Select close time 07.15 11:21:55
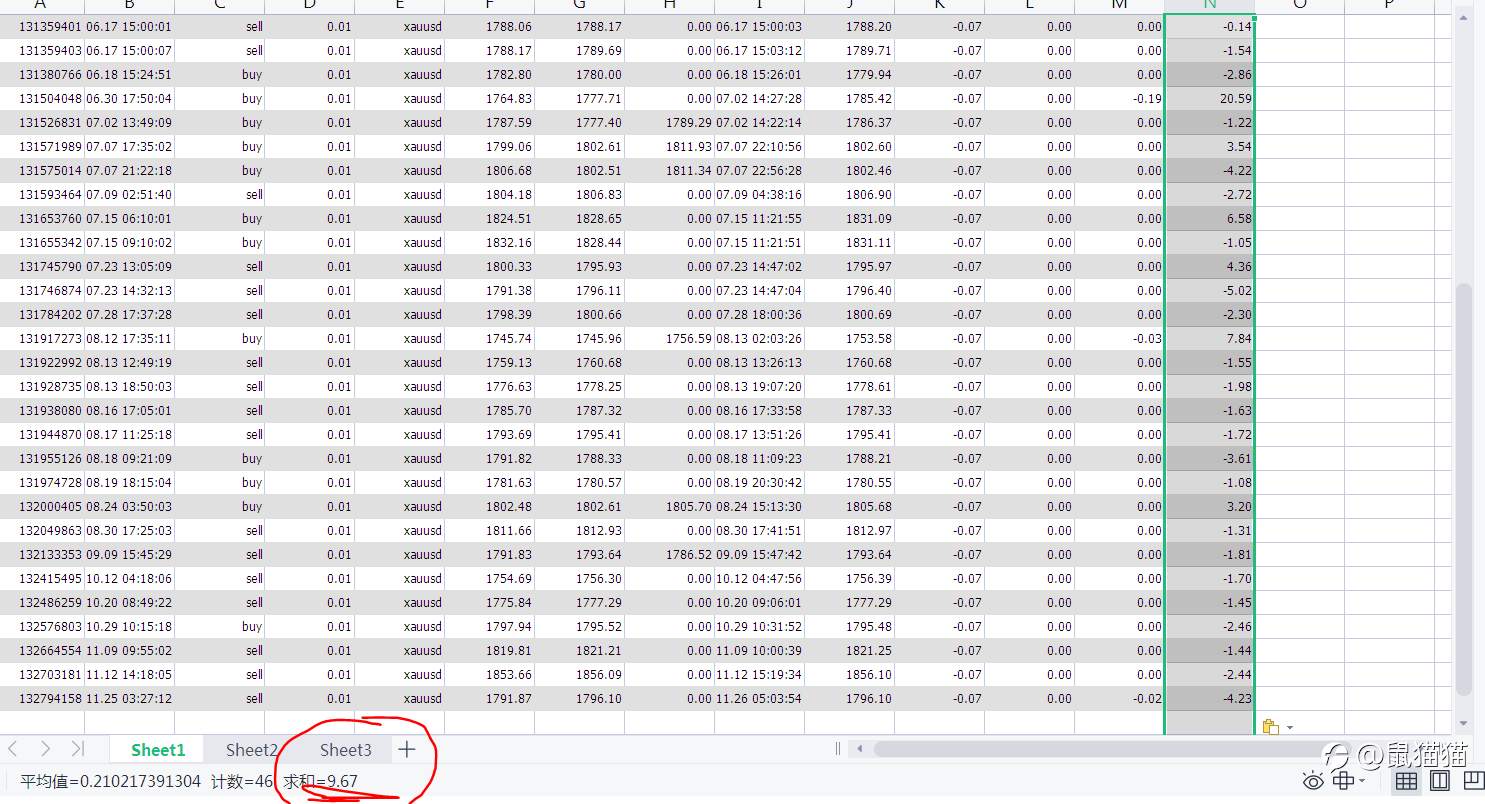1485x804 pixels. 759,219
